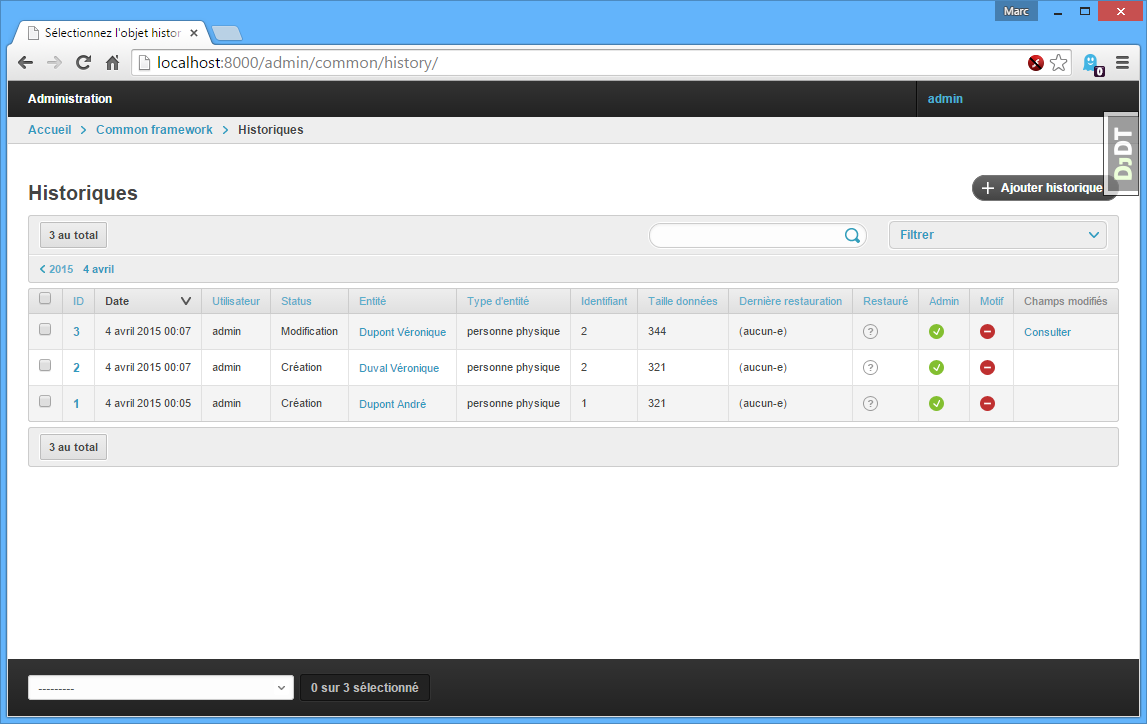Switch to the Sélectionnez l'objet browser tab
Viewport: 1147px width, 724px height.
pyautogui.click(x=110, y=33)
